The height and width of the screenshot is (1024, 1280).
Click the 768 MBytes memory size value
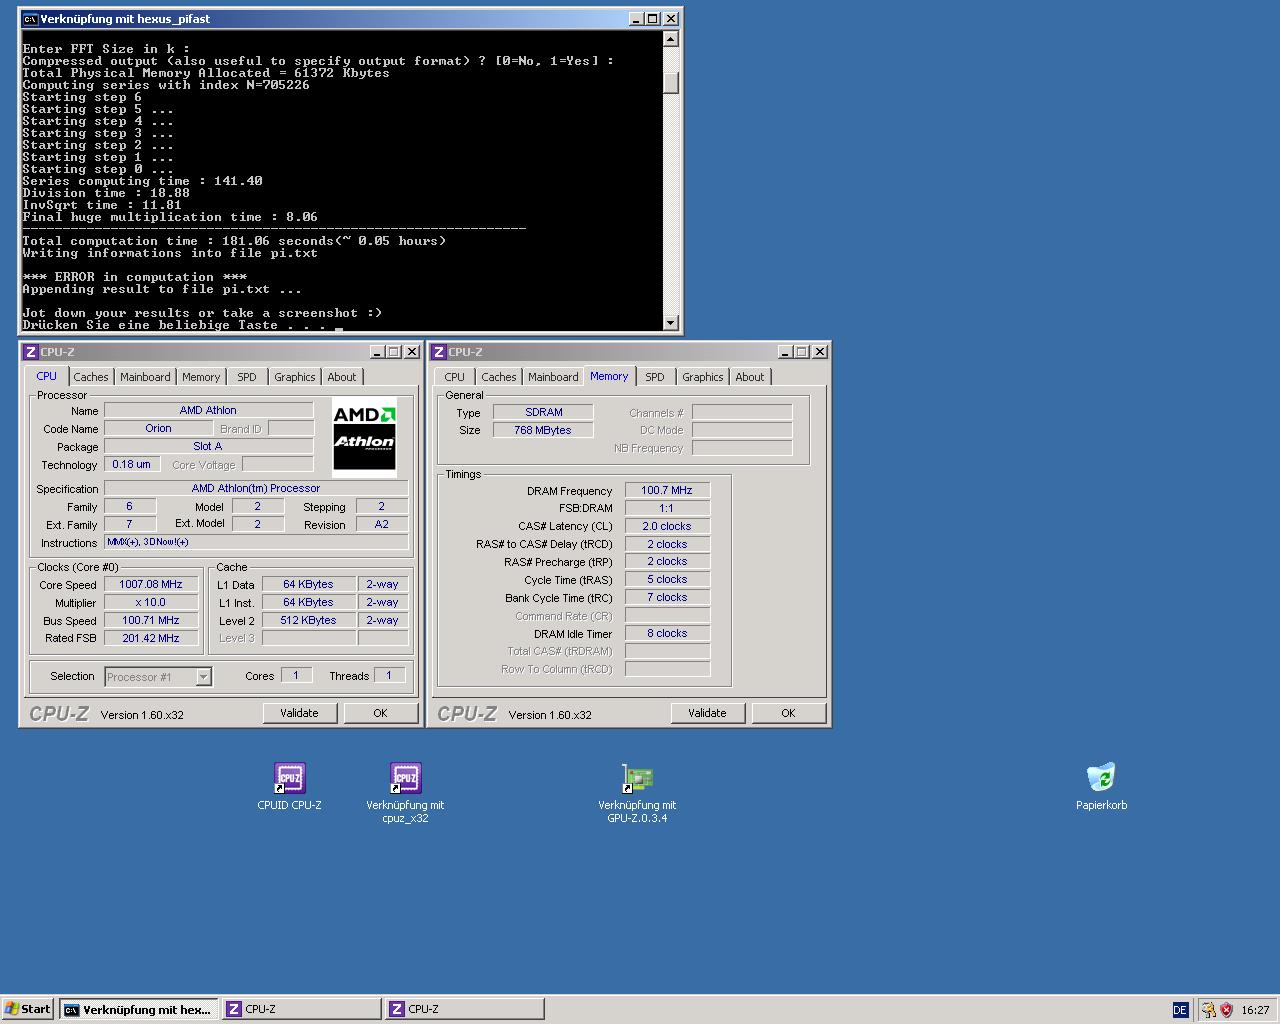click(543, 430)
